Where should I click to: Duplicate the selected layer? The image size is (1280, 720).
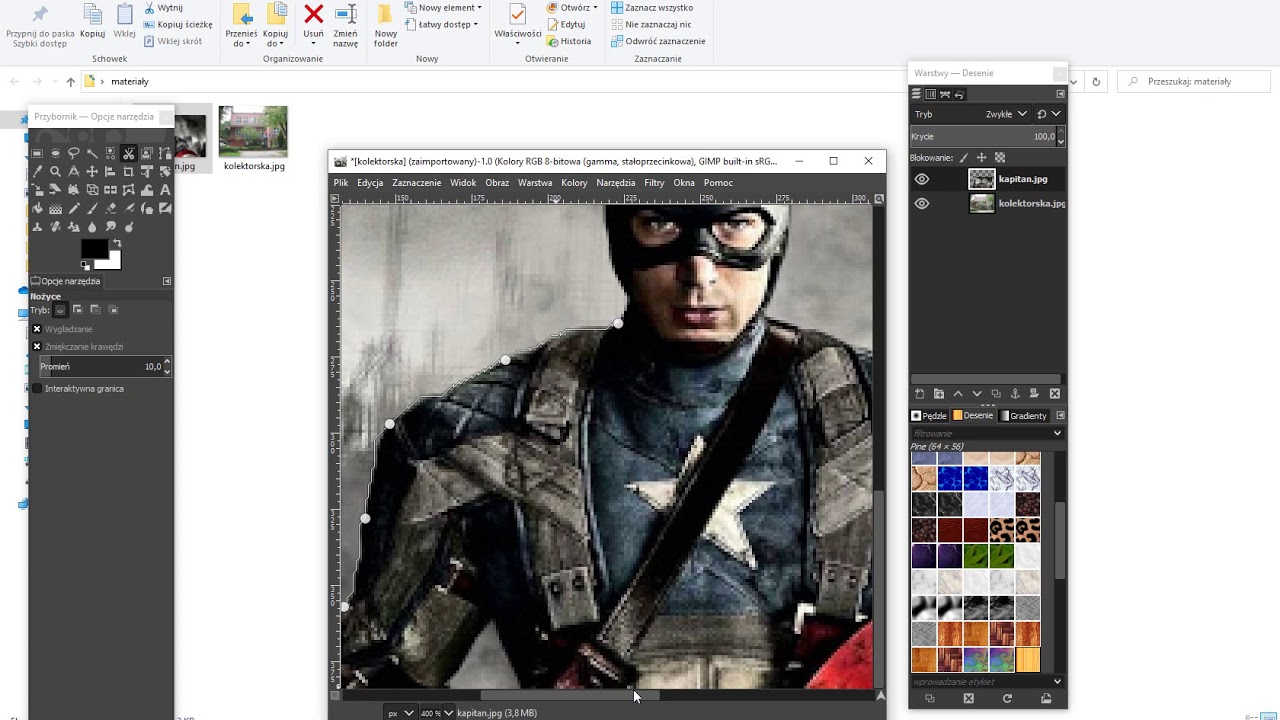coord(996,394)
